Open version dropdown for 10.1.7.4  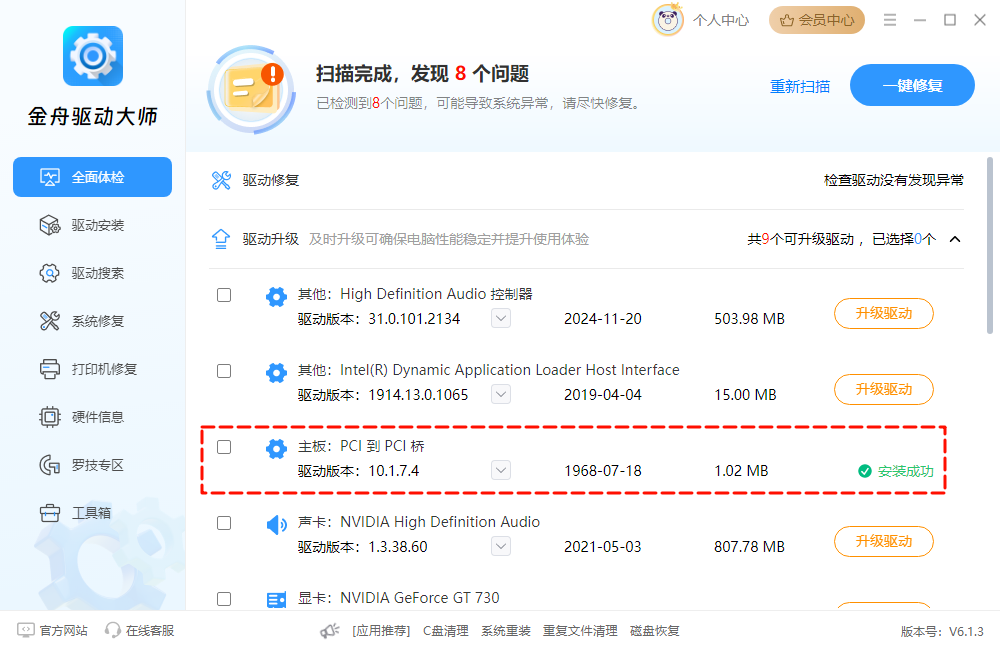[501, 470]
